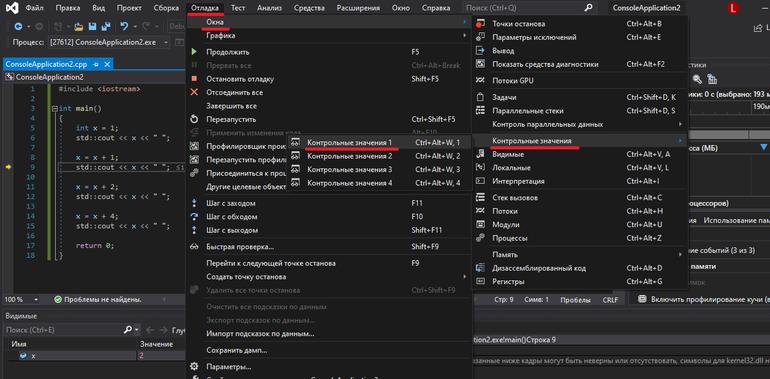
Task: Pin the ConsoleApplication2.cpp tab
Action: point(96,64)
